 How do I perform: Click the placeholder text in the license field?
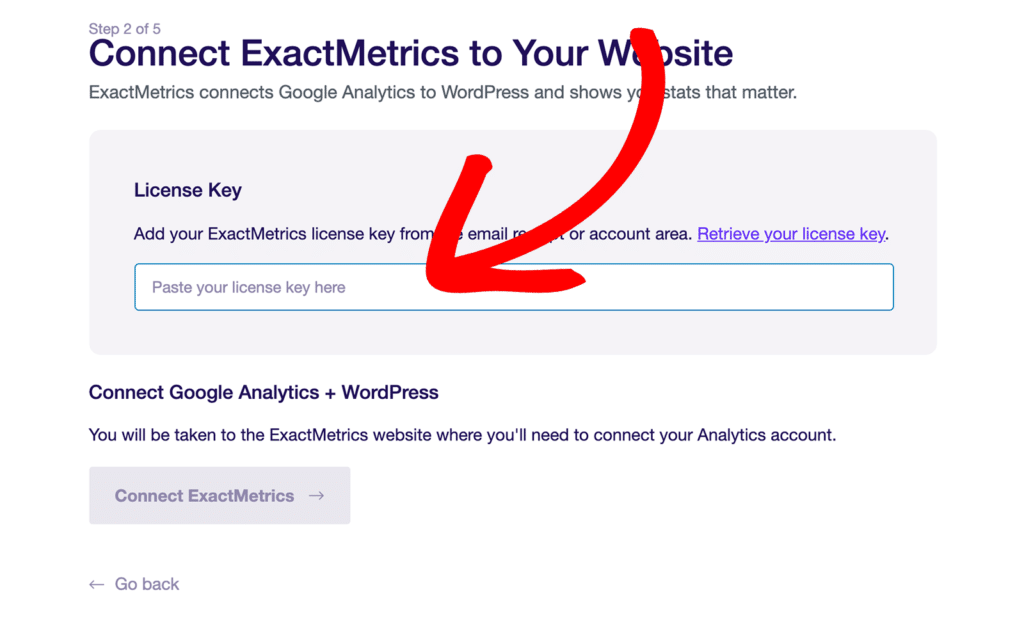point(249,287)
